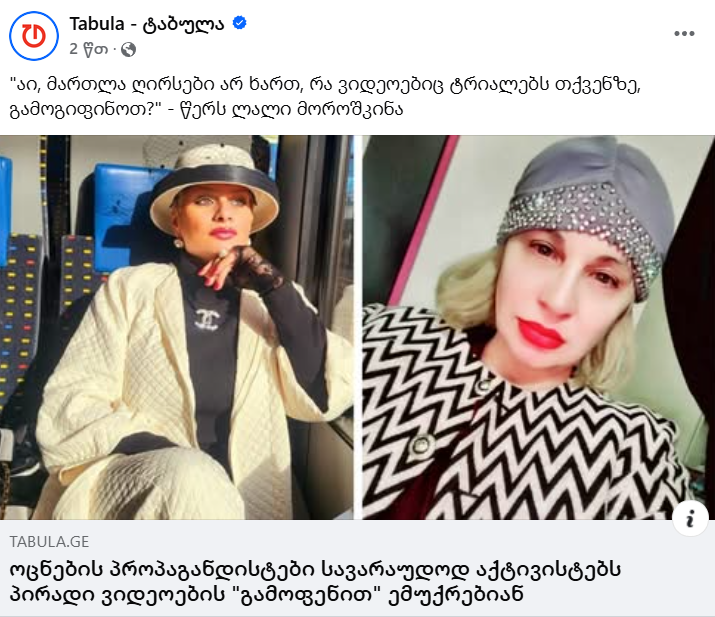Click the blue verified badge
Screen dimensions: 715x617
tap(239, 22)
